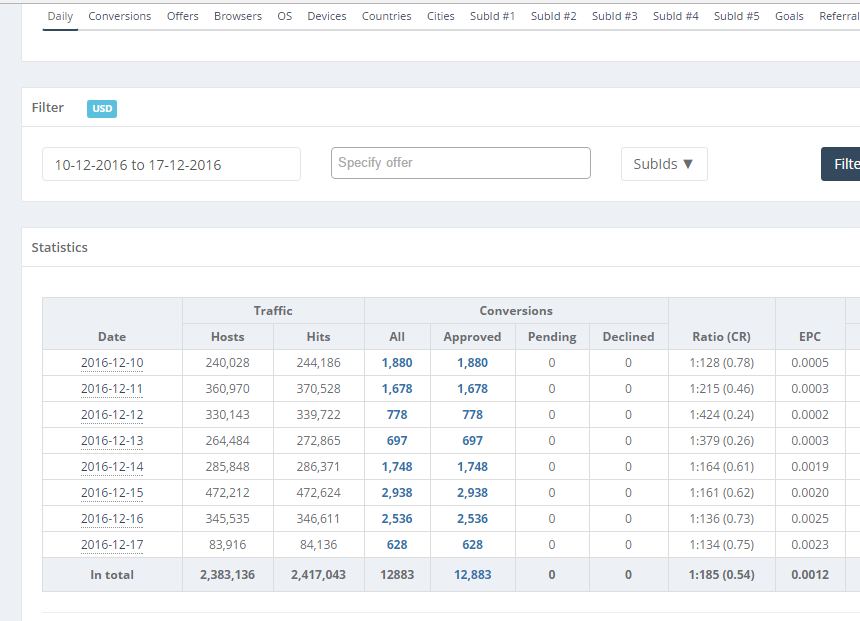
Task: Open the Goals tab
Action: [789, 16]
